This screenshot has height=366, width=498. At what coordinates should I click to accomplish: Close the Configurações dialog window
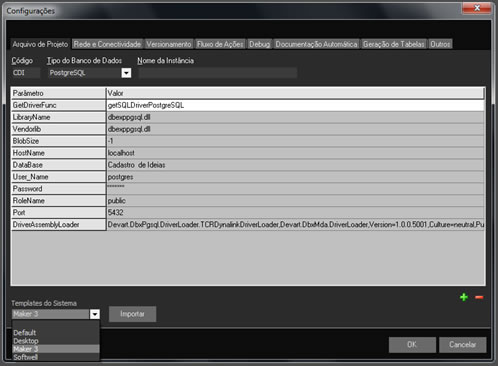477,8
